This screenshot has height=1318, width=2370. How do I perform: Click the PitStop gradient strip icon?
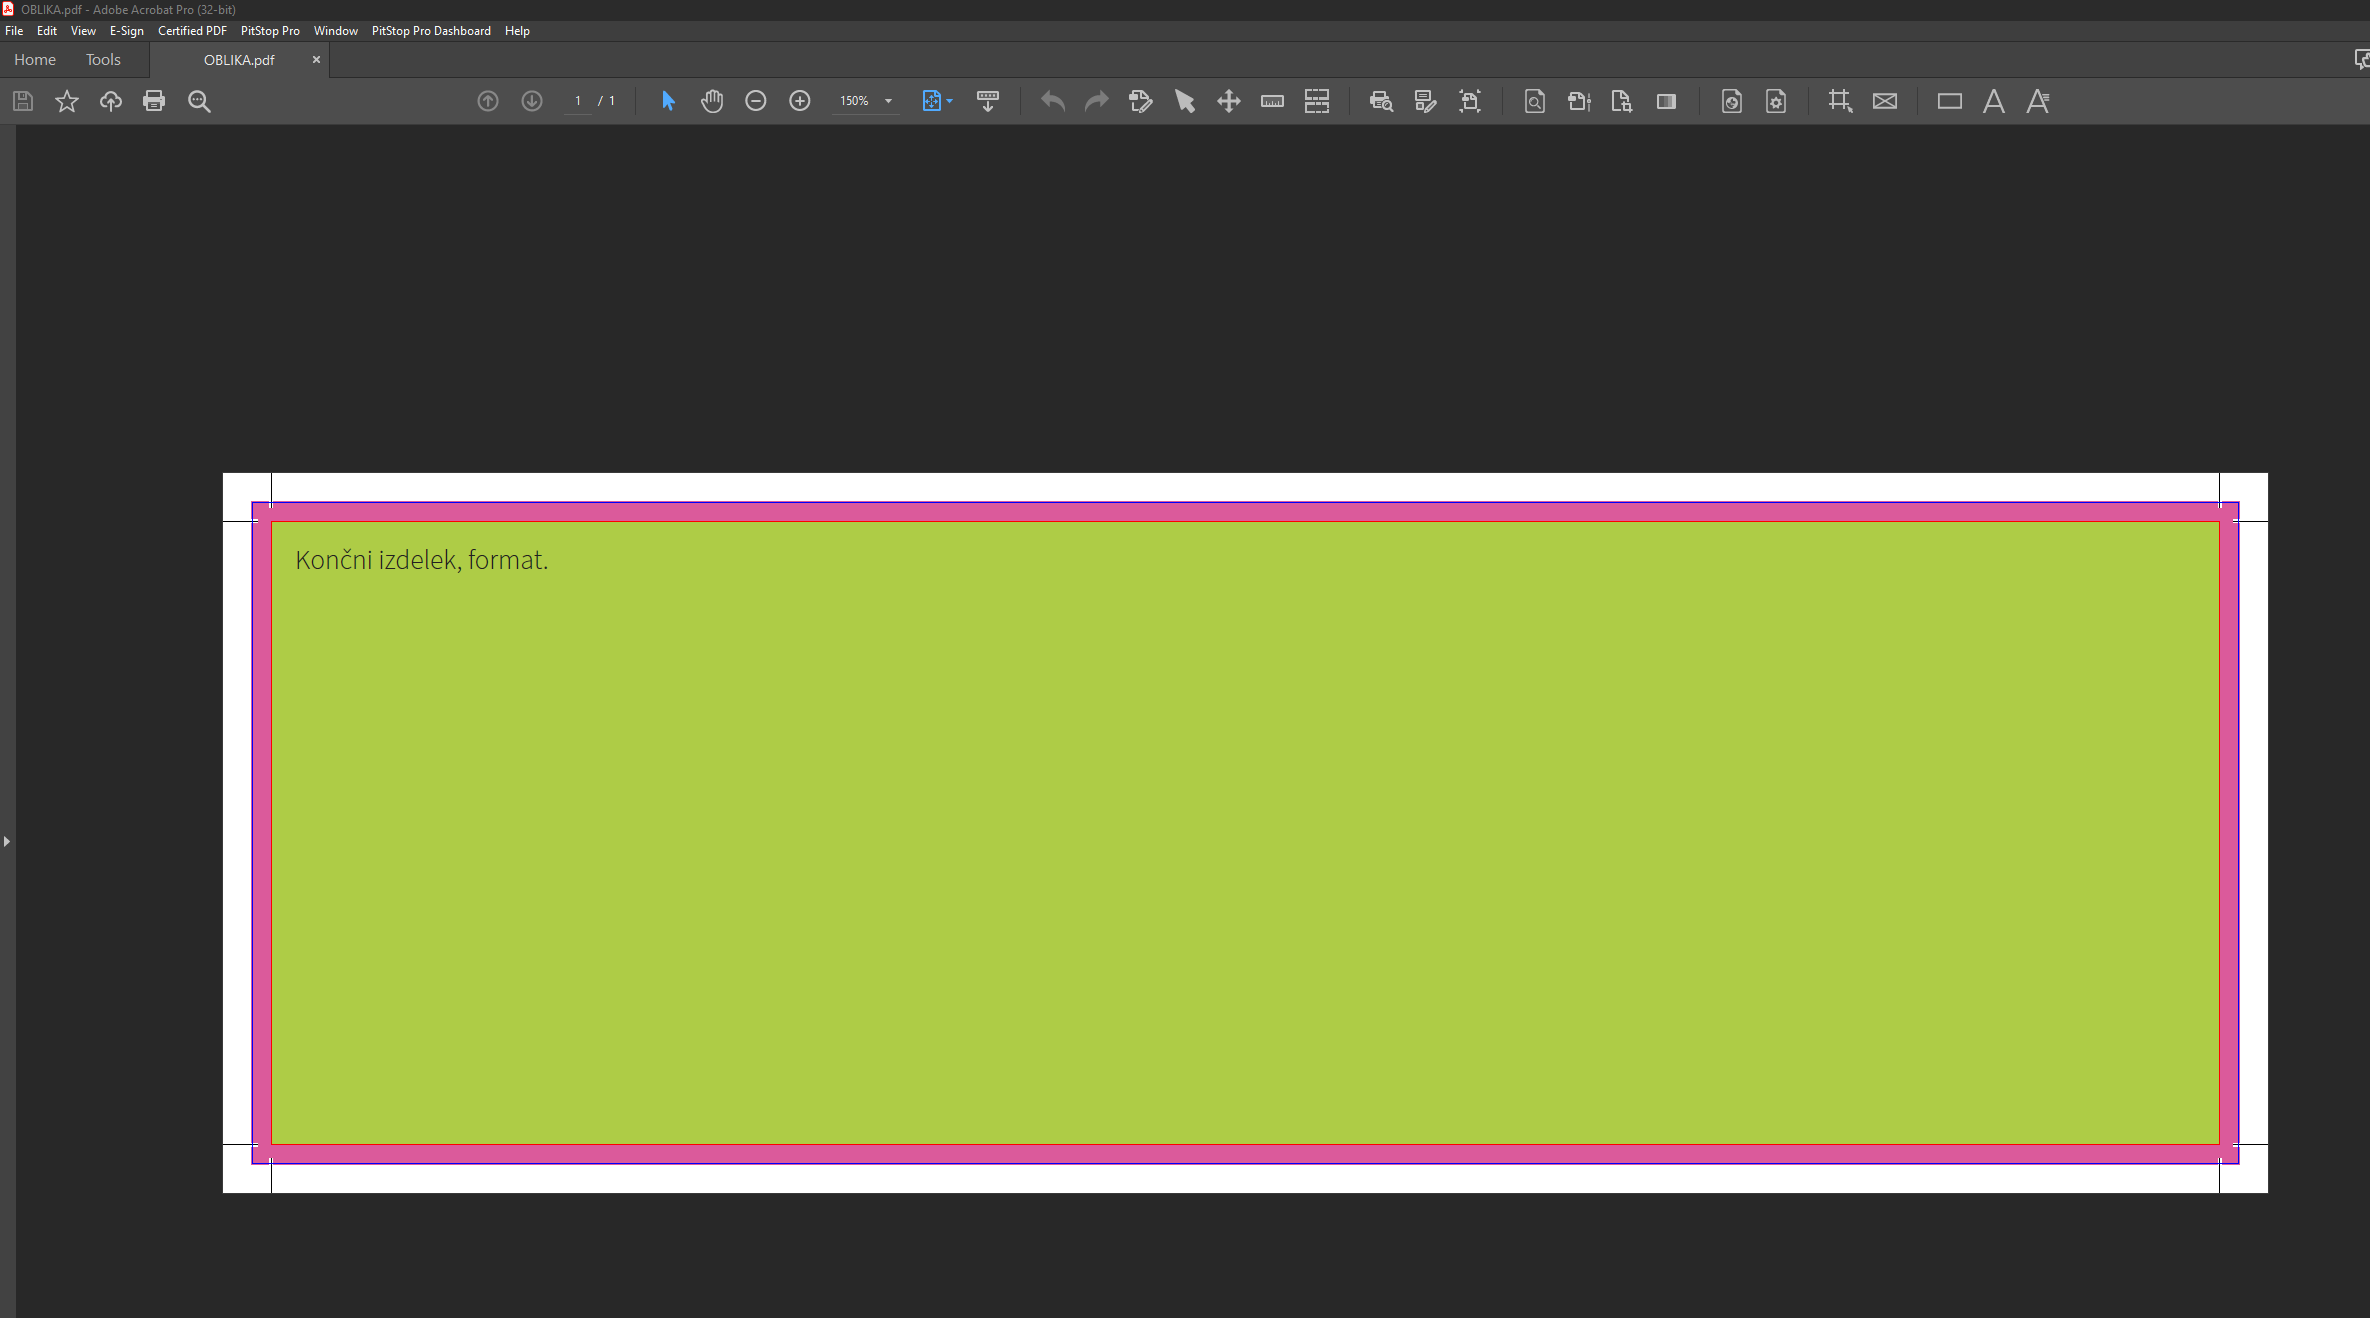click(x=1666, y=101)
